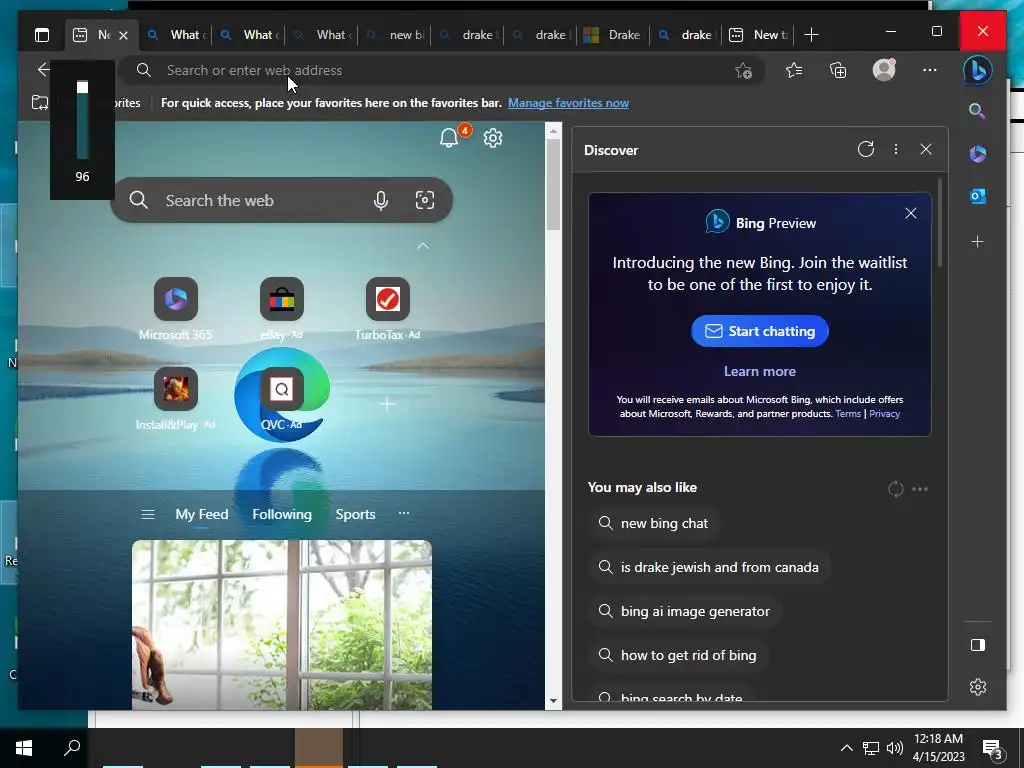Screen dimensions: 1024x768
Task: Open Settings and more ellipsis menu
Action: [x=930, y=70]
